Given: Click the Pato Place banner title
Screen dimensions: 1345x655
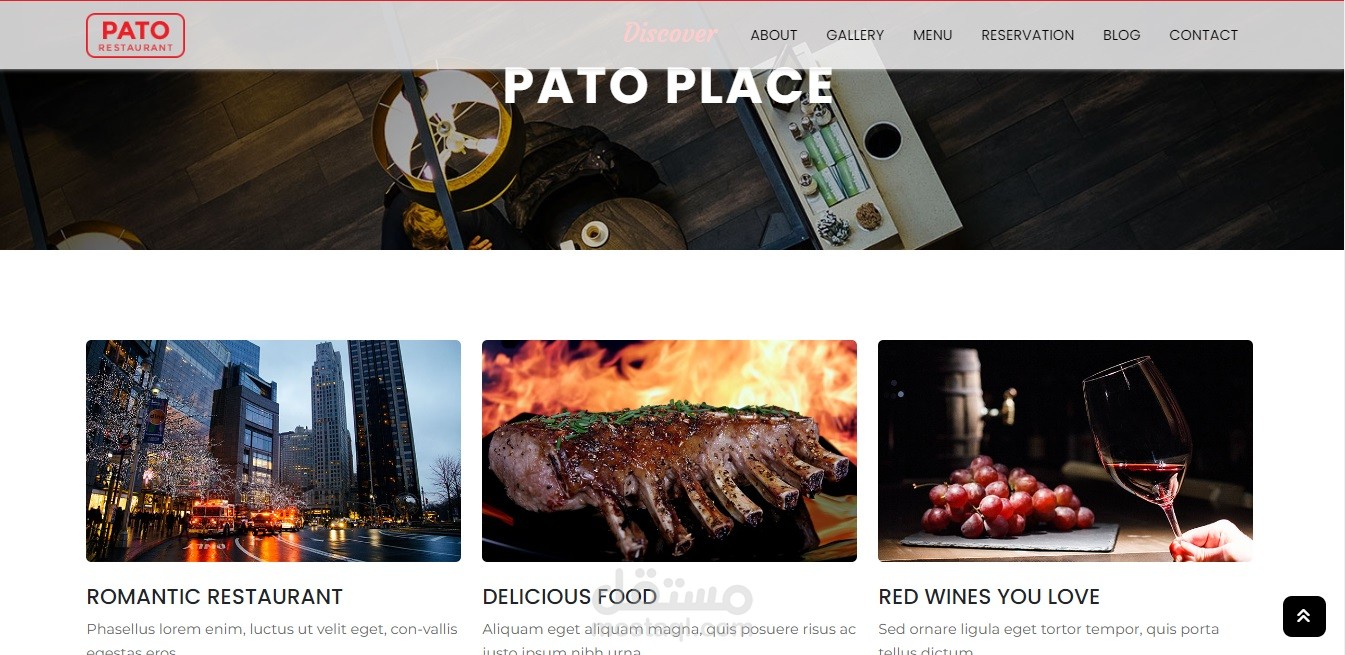Looking at the screenshot, I should point(669,86).
